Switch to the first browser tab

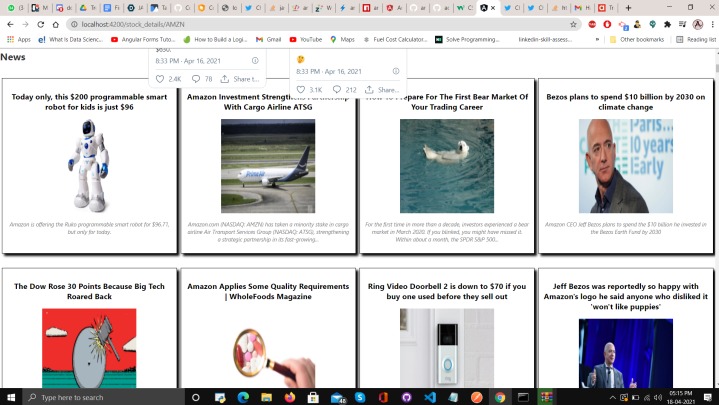coord(15,8)
